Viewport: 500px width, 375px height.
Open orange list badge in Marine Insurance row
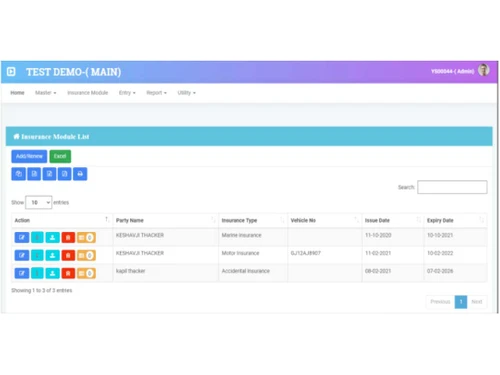[86, 237]
